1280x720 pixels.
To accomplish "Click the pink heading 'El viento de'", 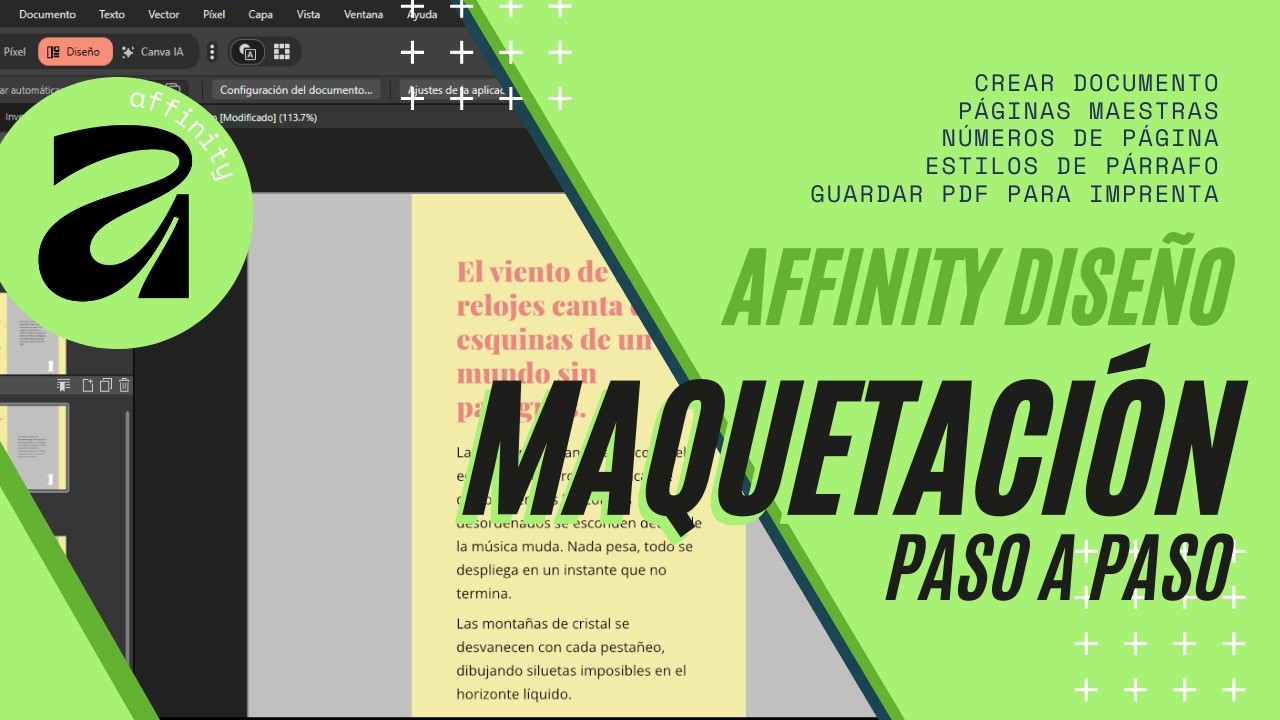I will (x=532, y=272).
